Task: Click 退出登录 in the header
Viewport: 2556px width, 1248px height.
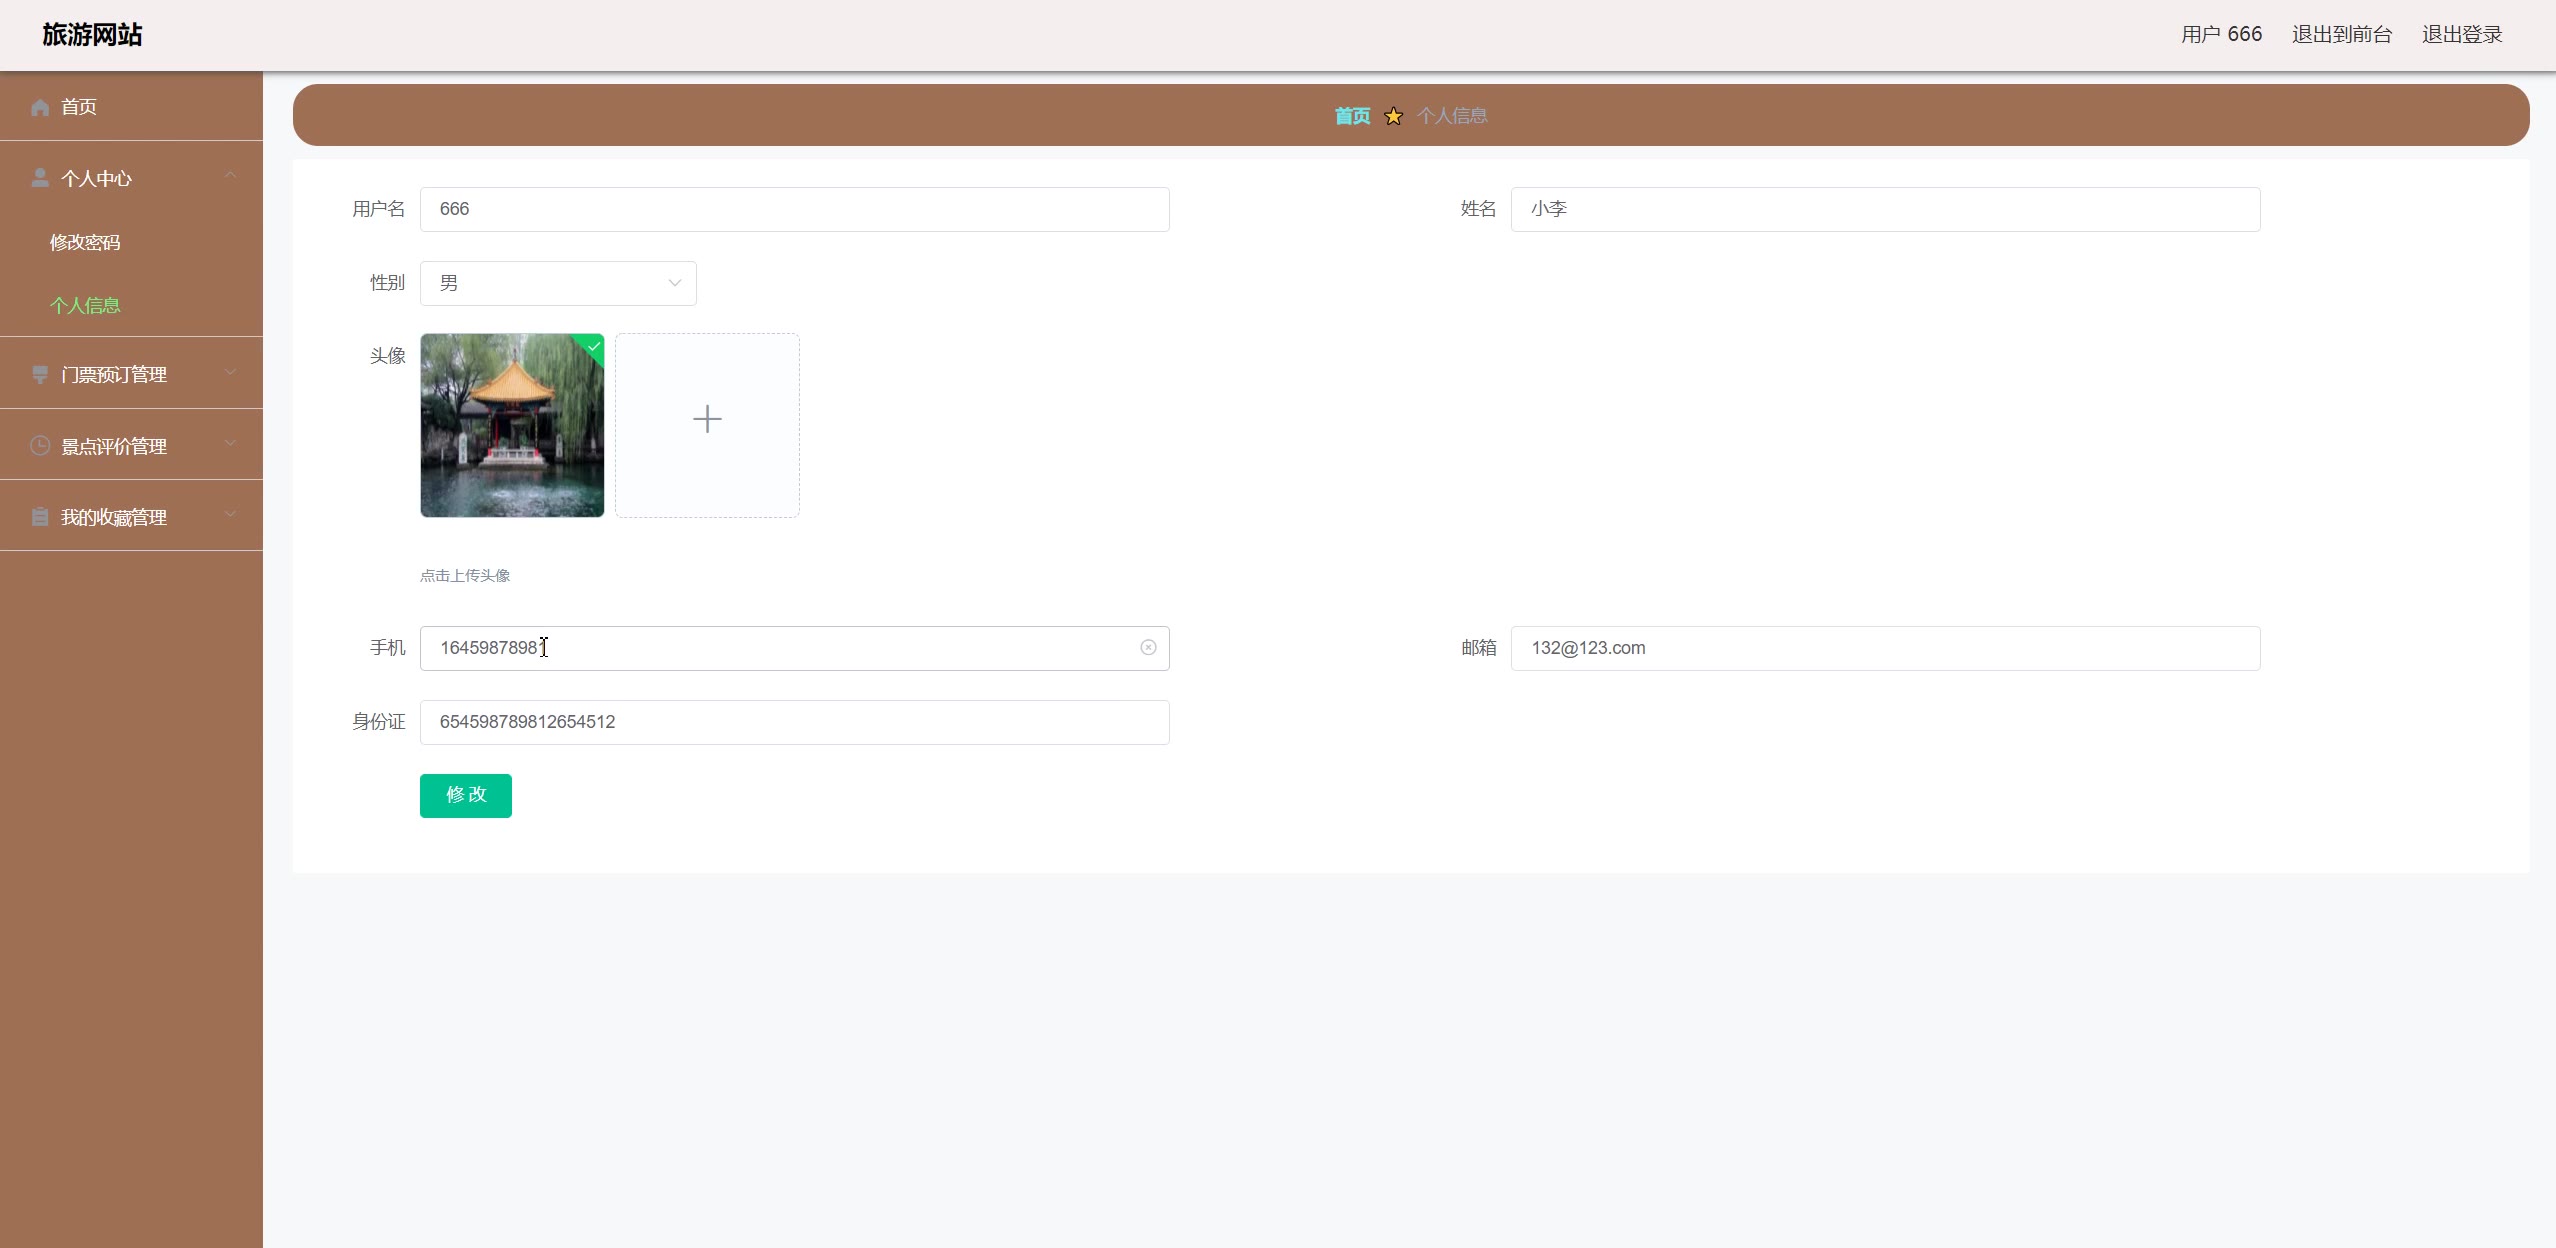Action: (x=2462, y=35)
